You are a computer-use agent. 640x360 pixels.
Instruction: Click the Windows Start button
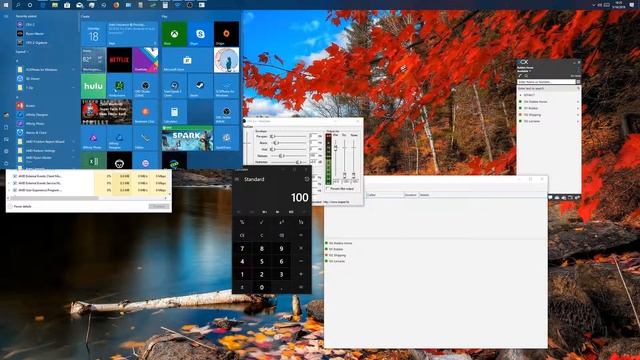[x=6, y=5]
